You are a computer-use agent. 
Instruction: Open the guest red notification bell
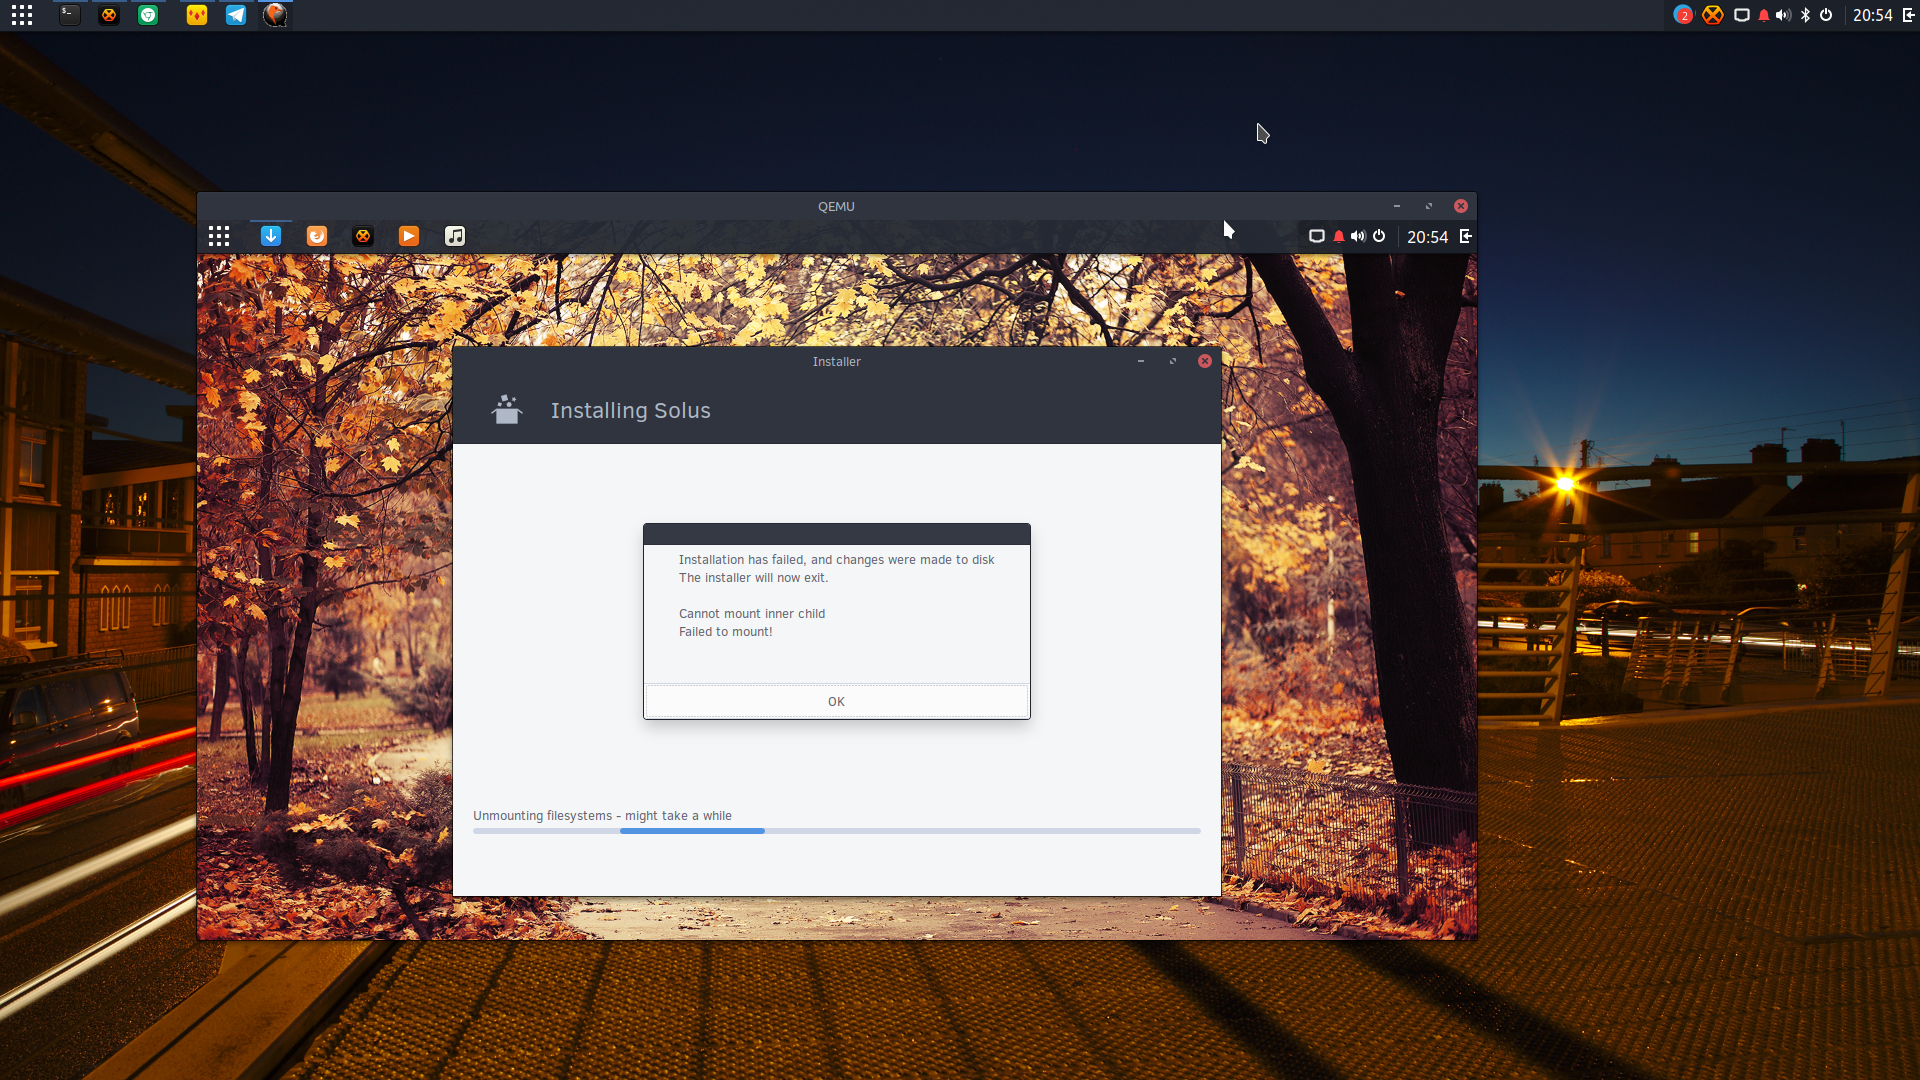click(x=1339, y=236)
